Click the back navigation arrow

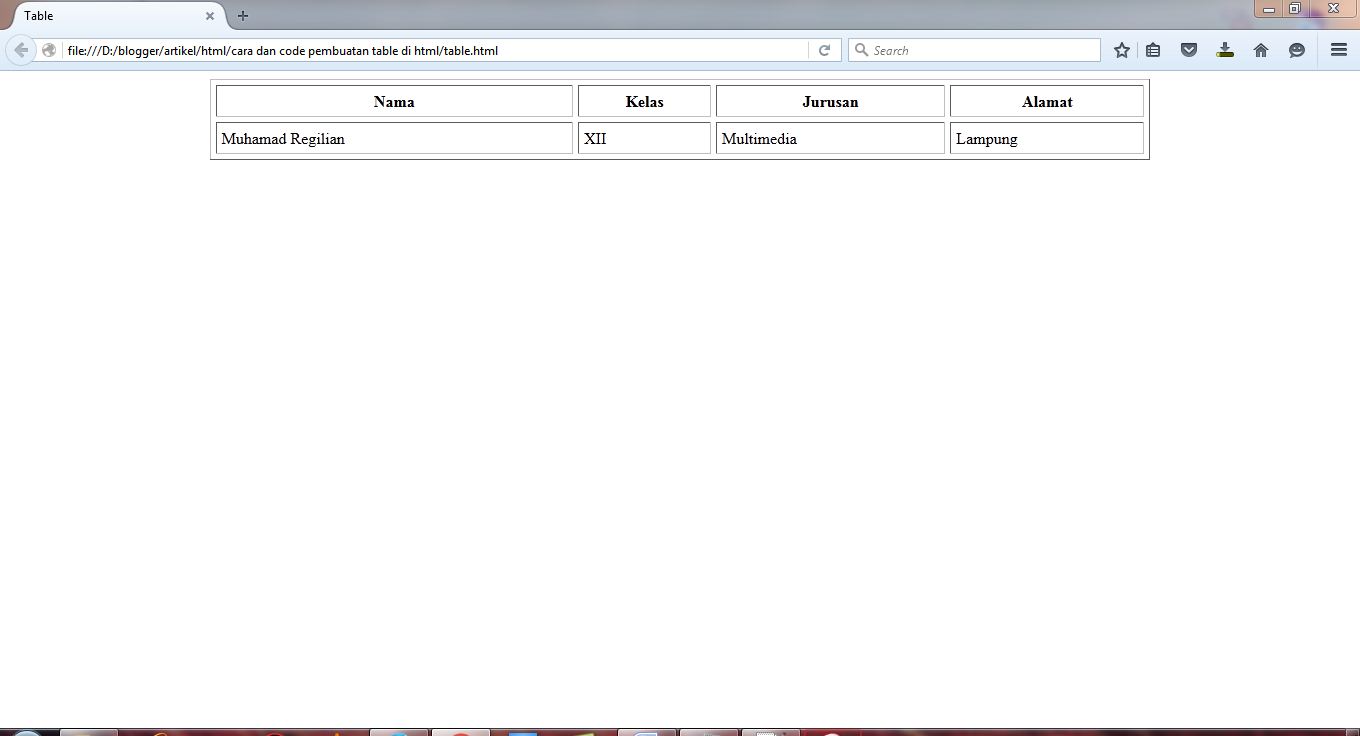[x=20, y=50]
